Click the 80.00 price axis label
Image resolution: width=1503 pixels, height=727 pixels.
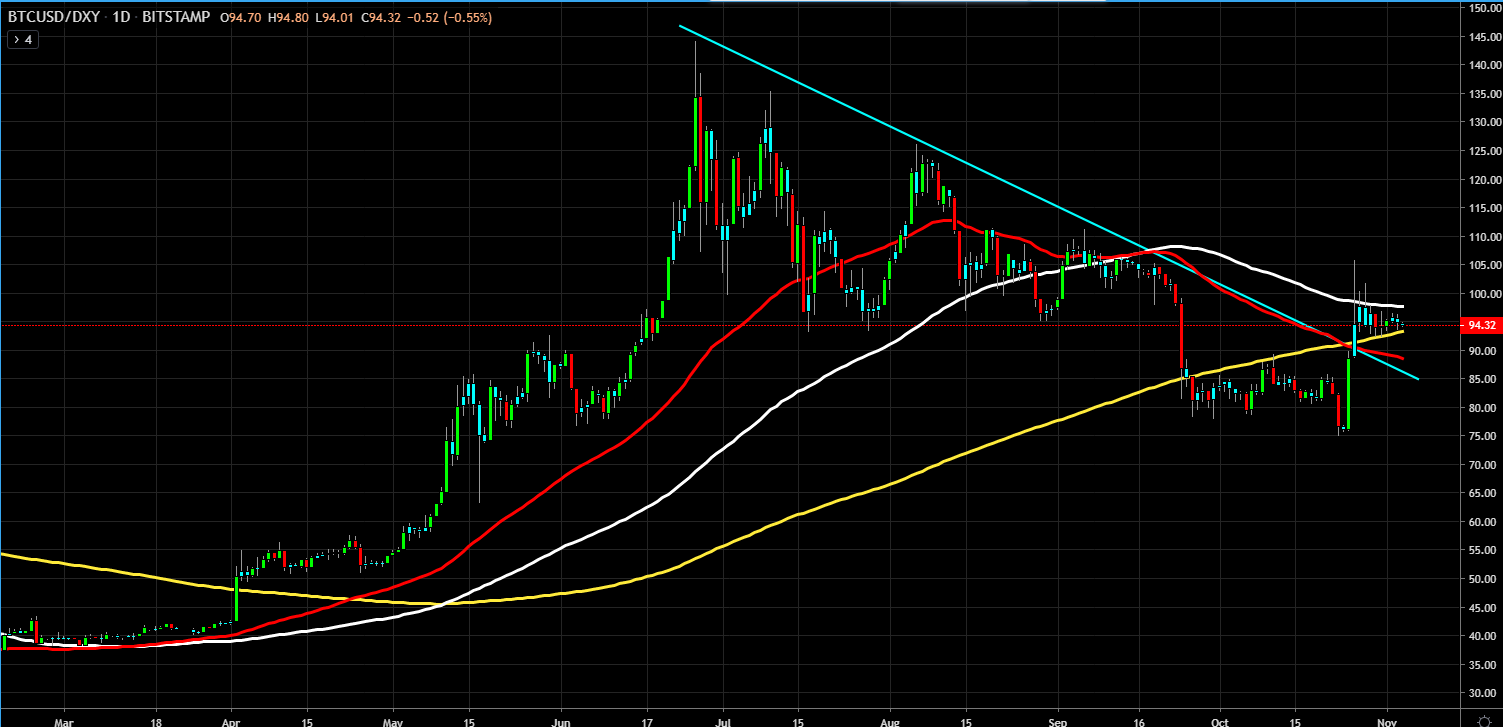(1483, 408)
